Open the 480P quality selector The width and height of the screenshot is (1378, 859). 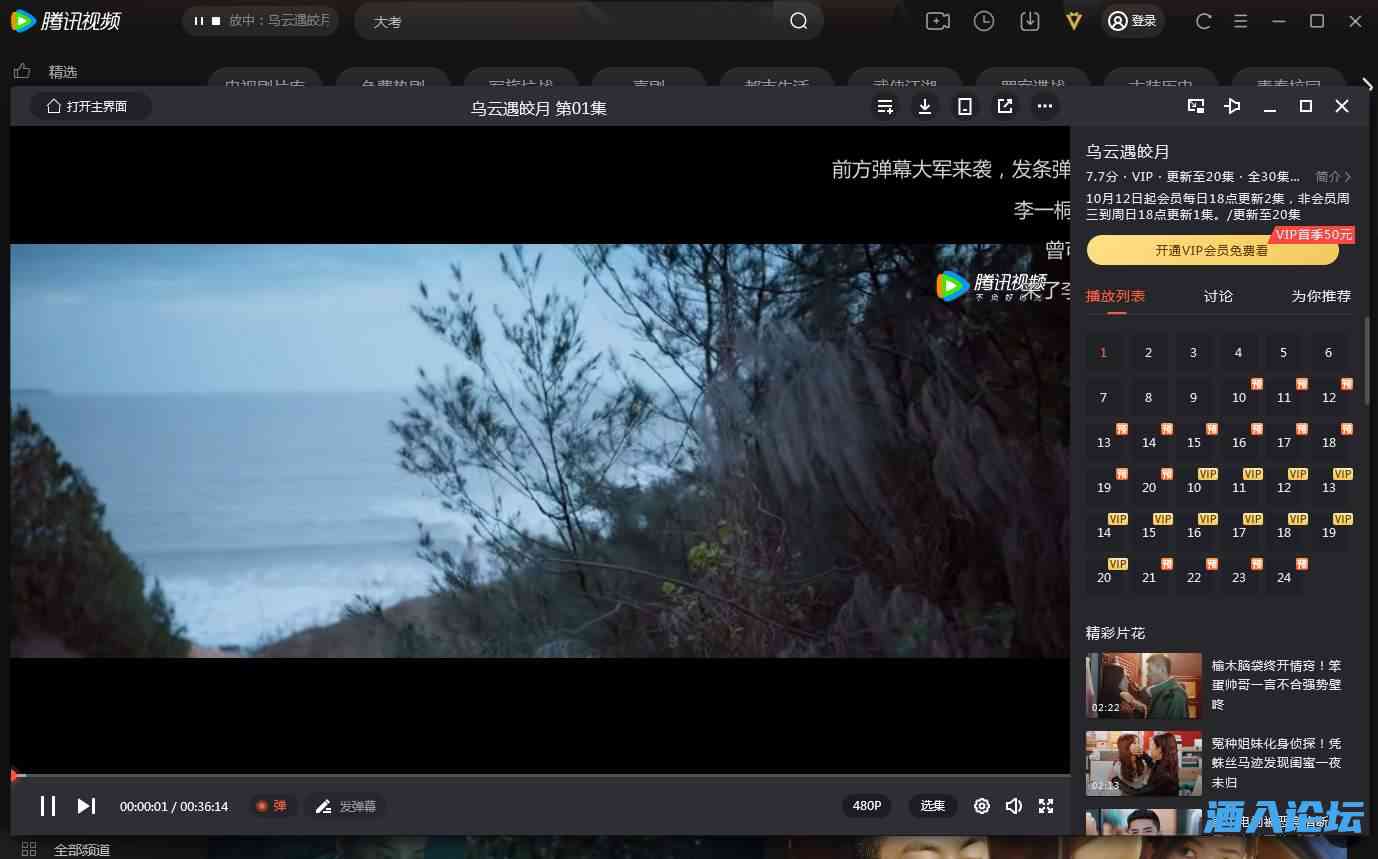(866, 806)
